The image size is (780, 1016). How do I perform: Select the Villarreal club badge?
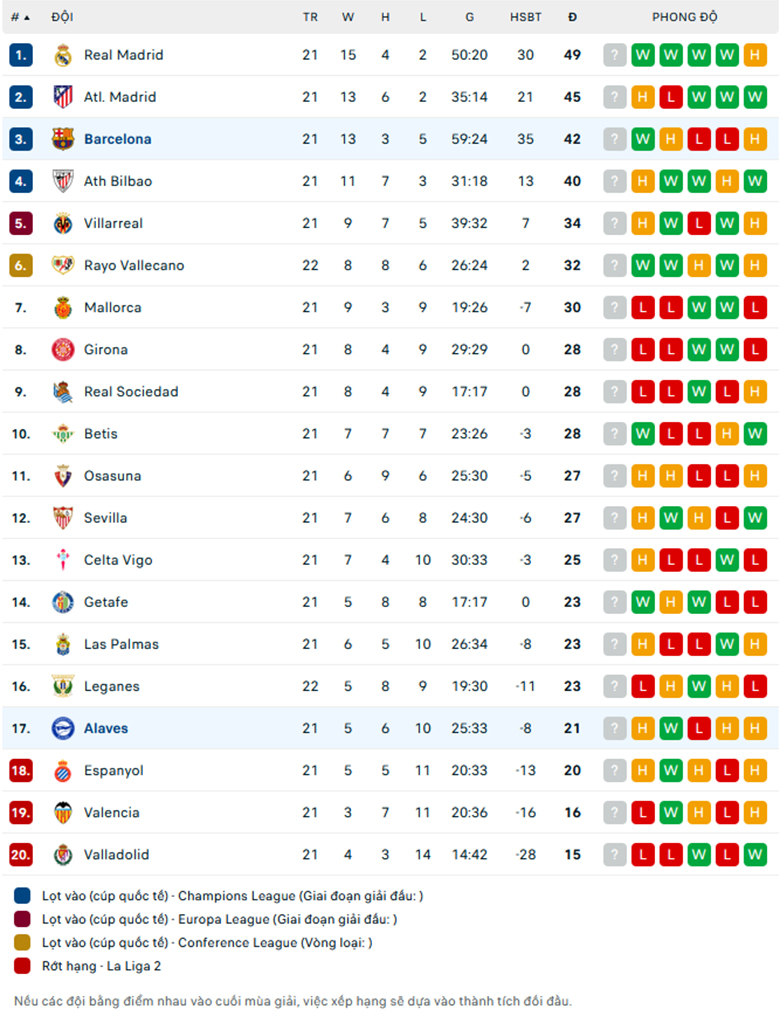(x=63, y=224)
